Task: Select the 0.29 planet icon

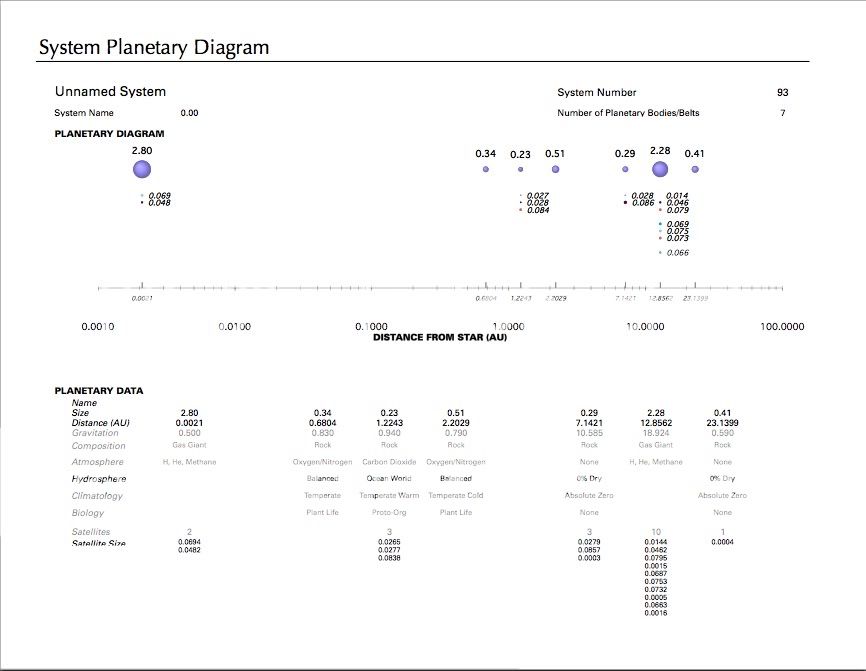Action: (x=625, y=169)
